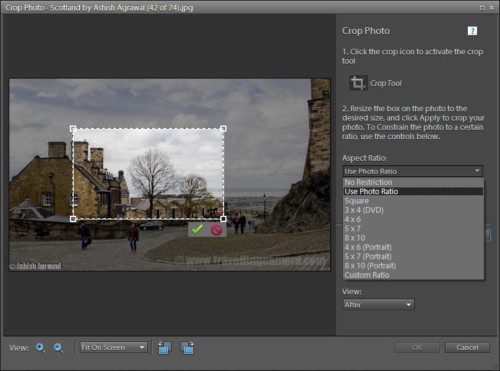Click the rotate right icon
The width and height of the screenshot is (500, 371).
pos(187,348)
